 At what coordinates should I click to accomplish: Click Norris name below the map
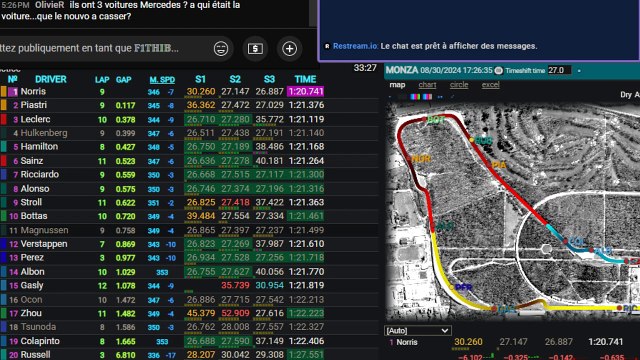(407, 342)
